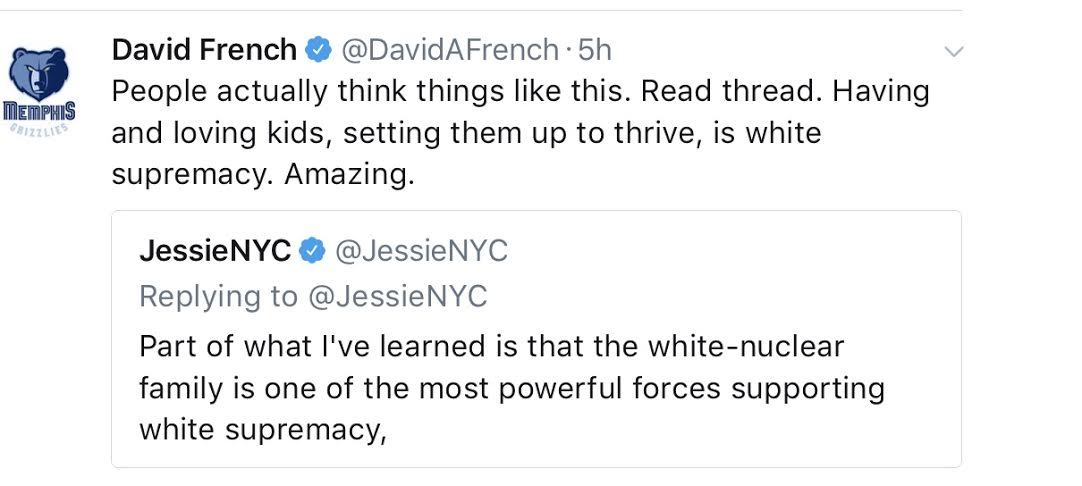Screen dimensions: 1082x486
Task: Expand the tweet options chevron
Action: (x=954, y=51)
